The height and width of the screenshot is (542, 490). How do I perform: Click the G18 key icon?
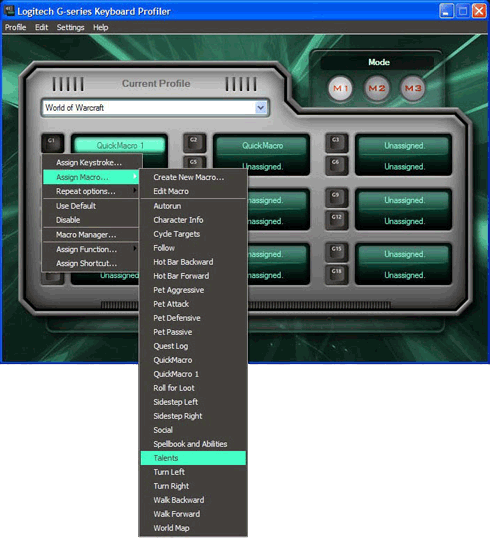(337, 274)
